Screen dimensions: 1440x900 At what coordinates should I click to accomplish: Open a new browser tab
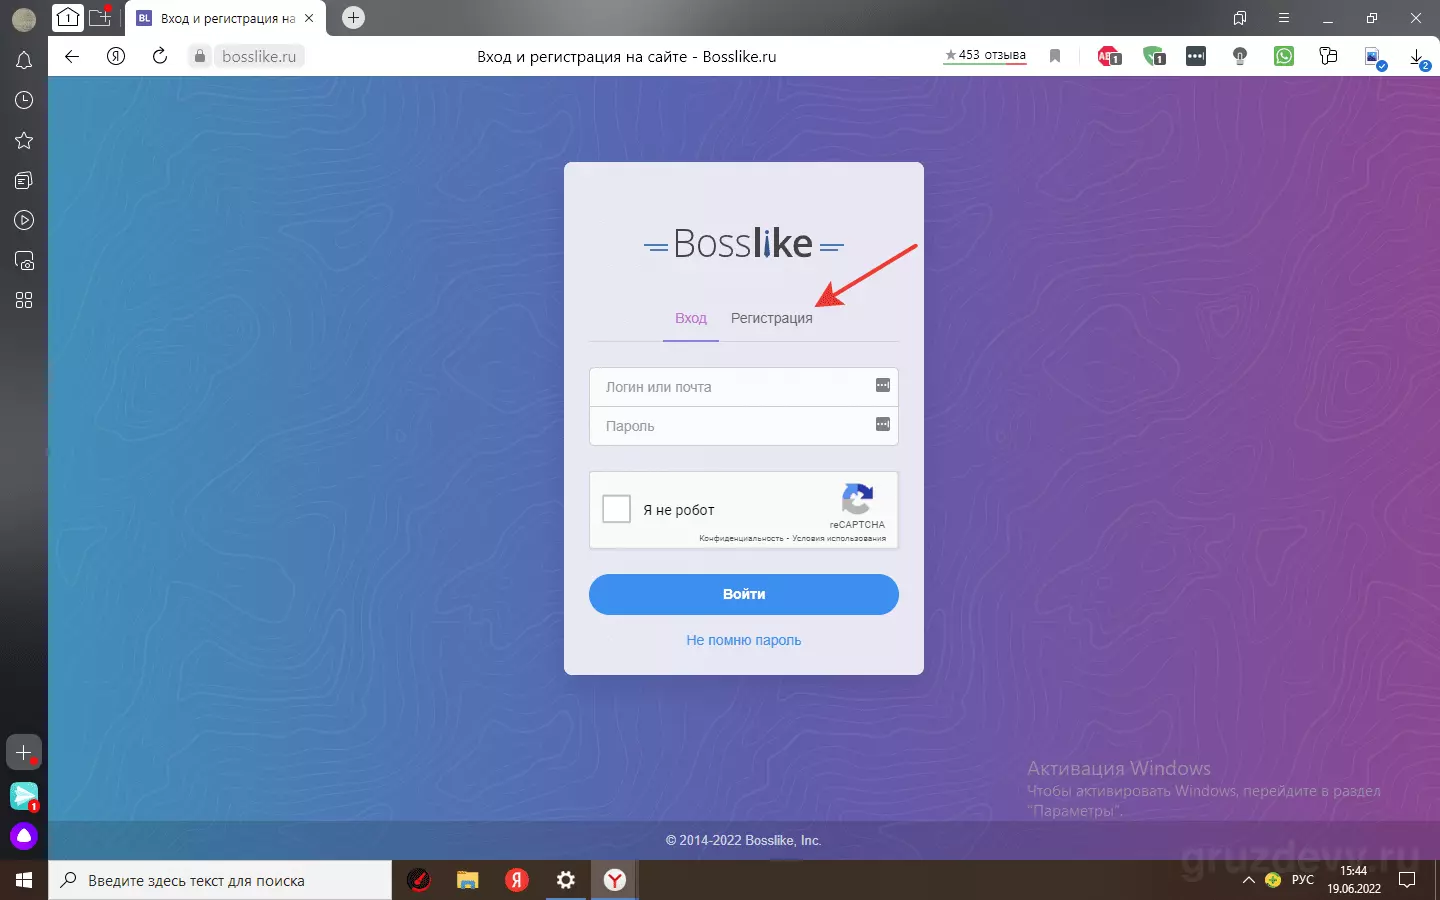[x=353, y=17]
